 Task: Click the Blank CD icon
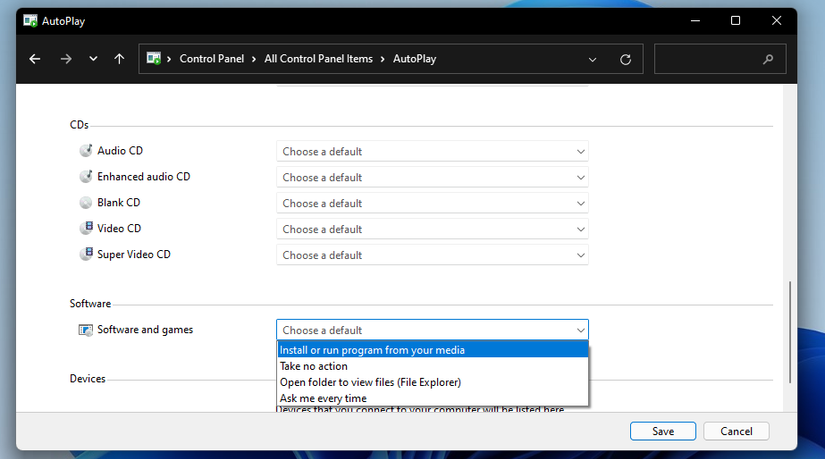(85, 203)
